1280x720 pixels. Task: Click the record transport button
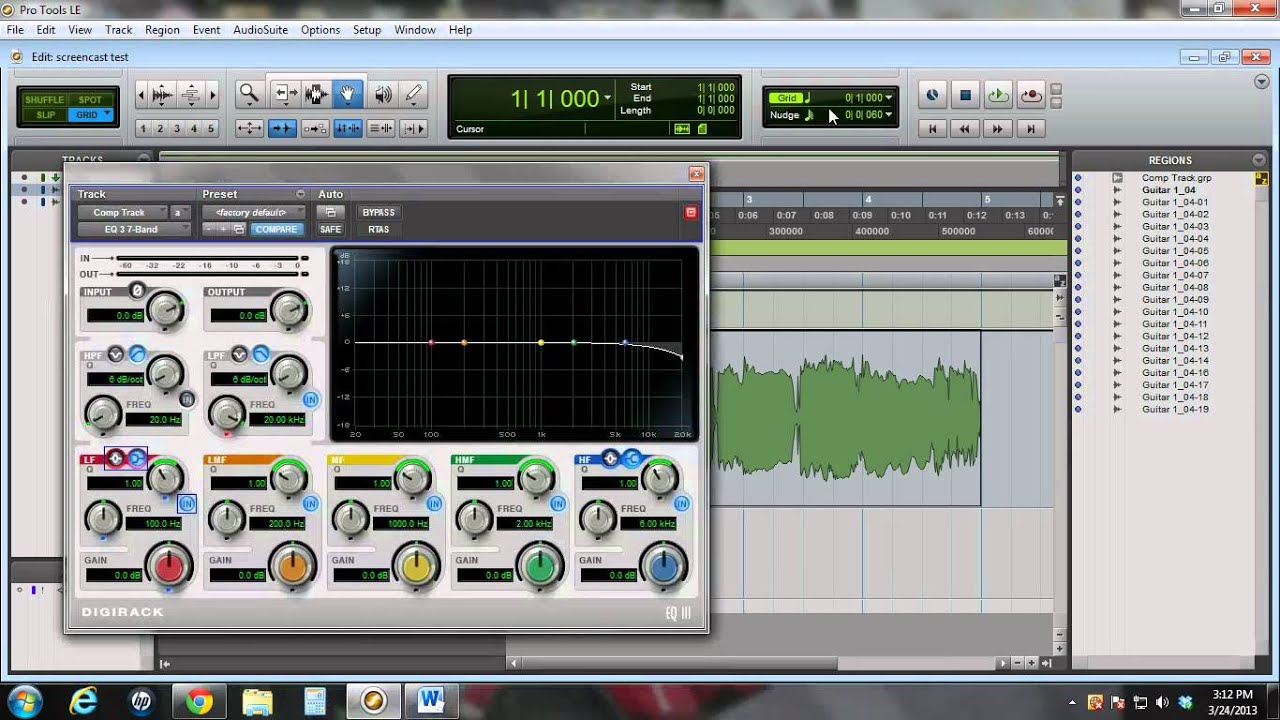1031,95
